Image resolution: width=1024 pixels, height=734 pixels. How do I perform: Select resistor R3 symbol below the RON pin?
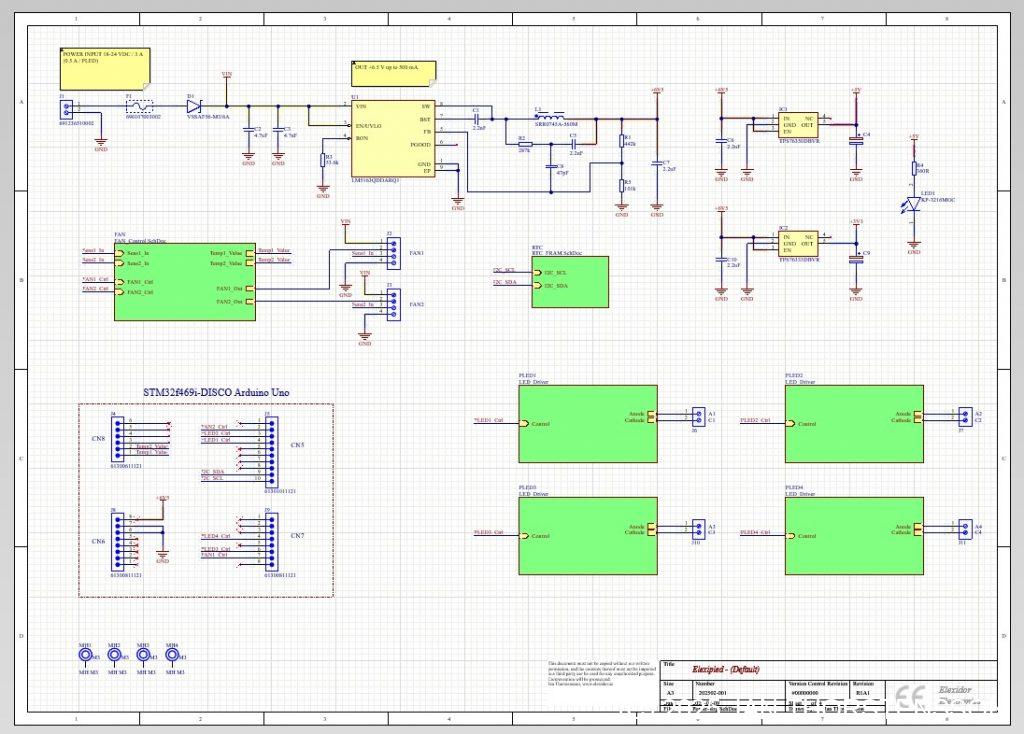323,159
